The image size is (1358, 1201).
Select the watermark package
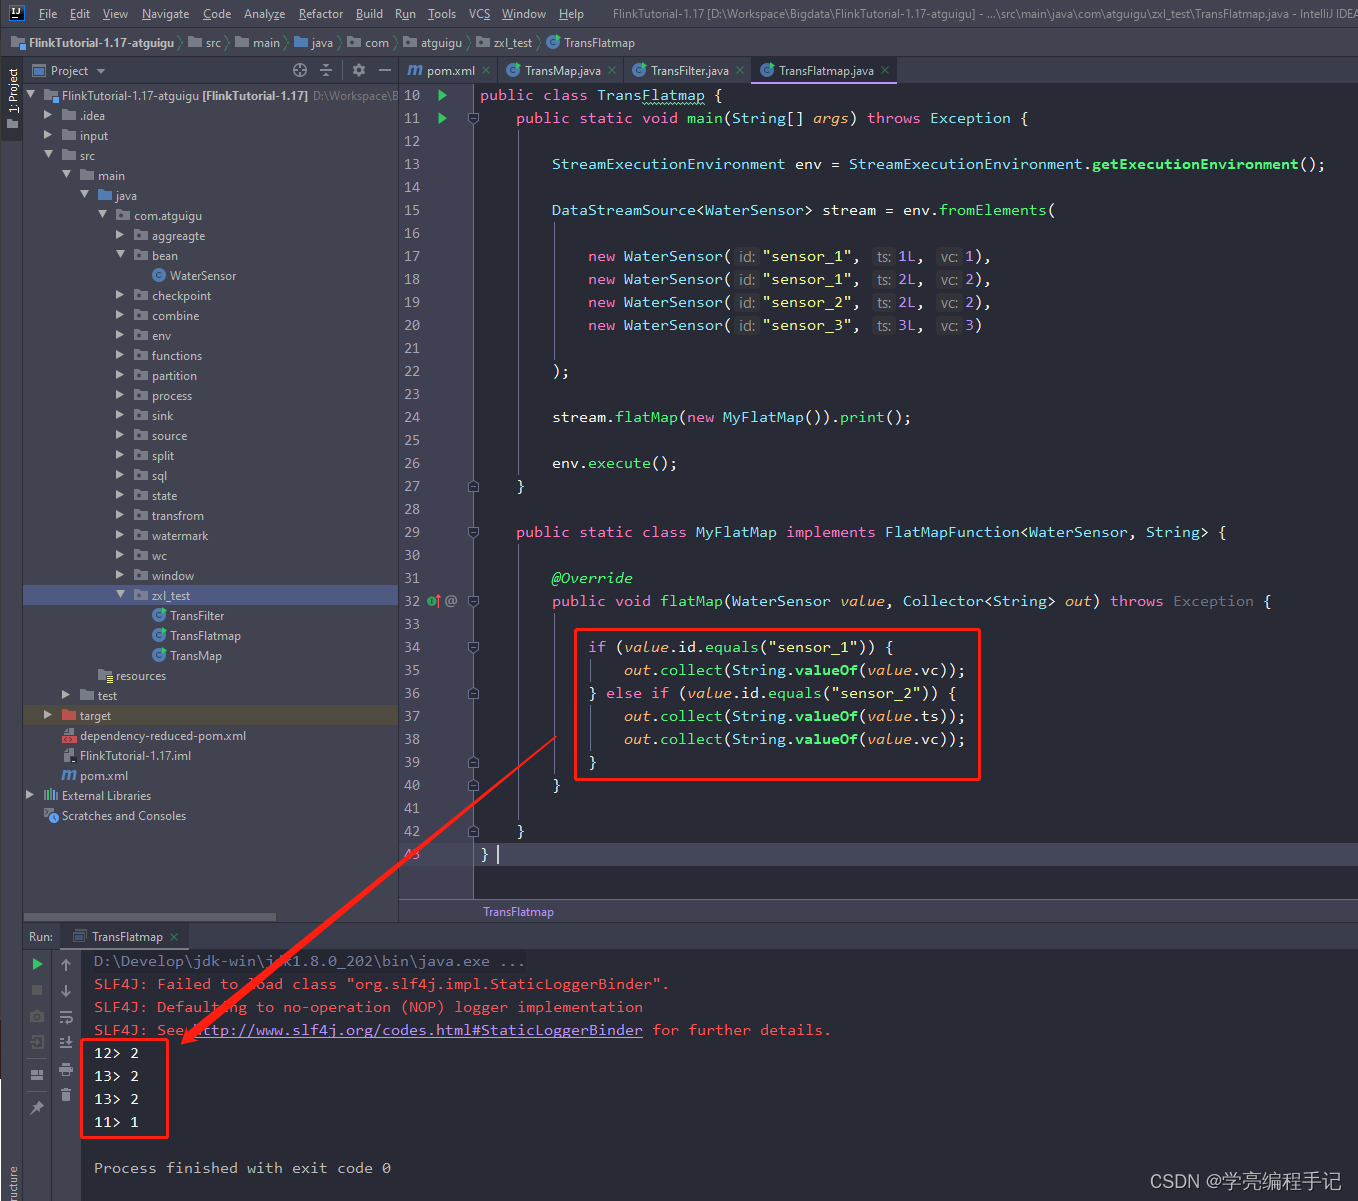click(x=180, y=536)
